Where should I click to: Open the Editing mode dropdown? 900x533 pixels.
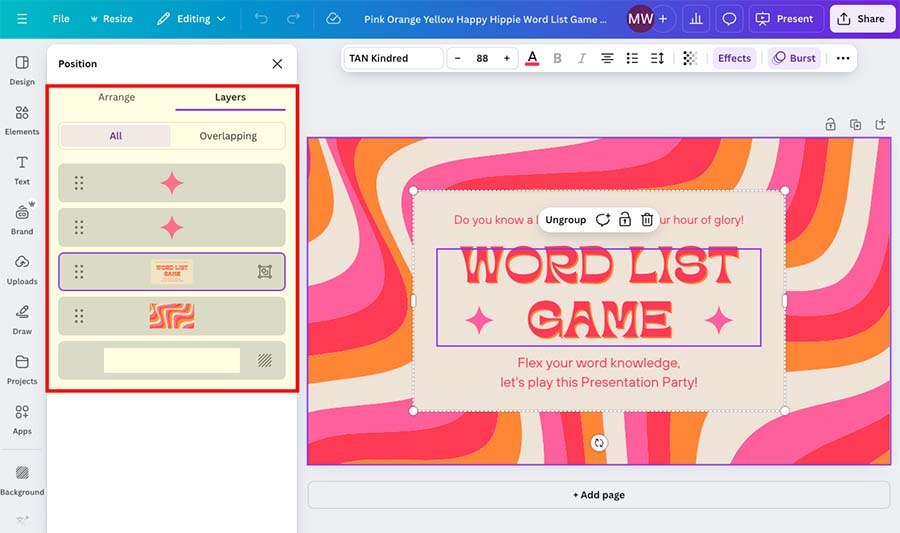[191, 19]
